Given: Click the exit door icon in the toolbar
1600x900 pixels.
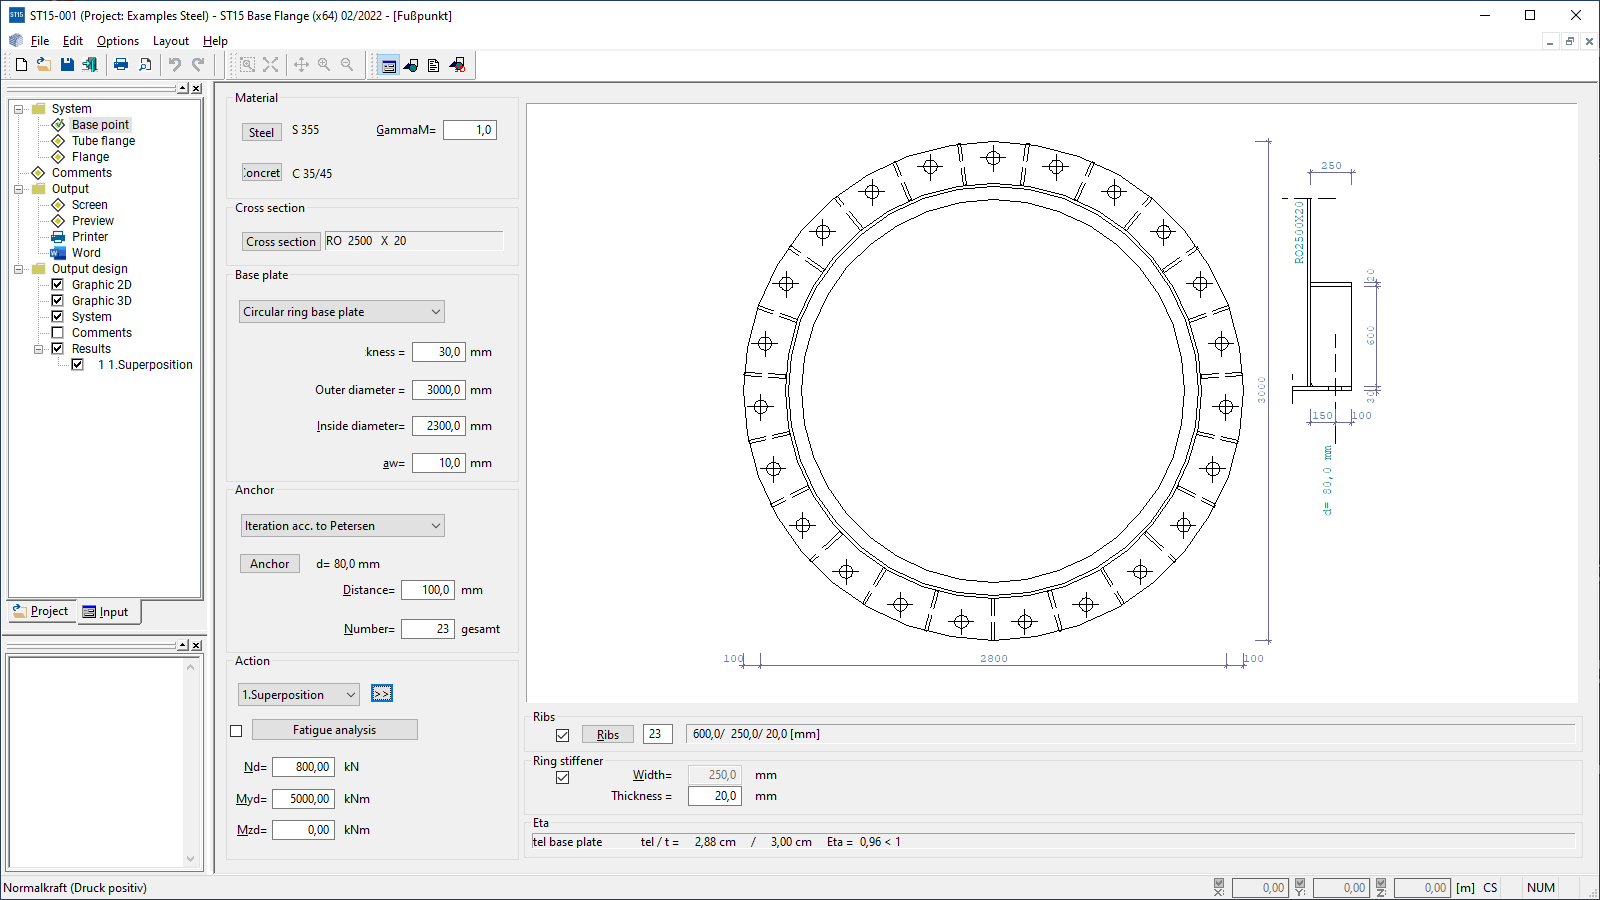Looking at the screenshot, I should (x=90, y=65).
